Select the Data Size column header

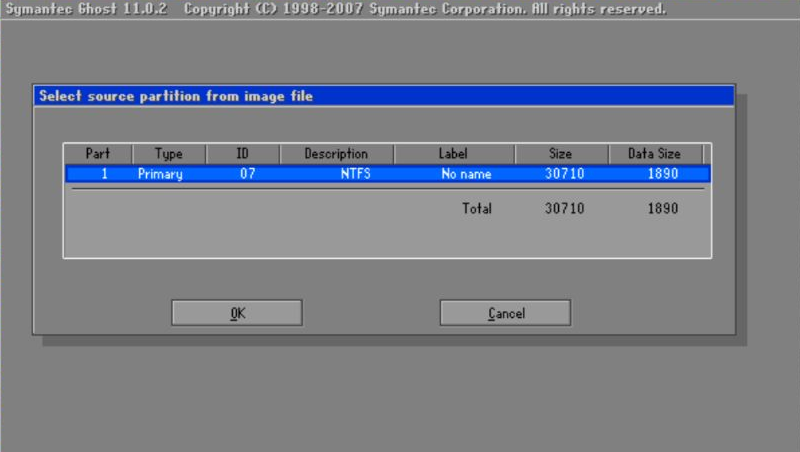654,154
